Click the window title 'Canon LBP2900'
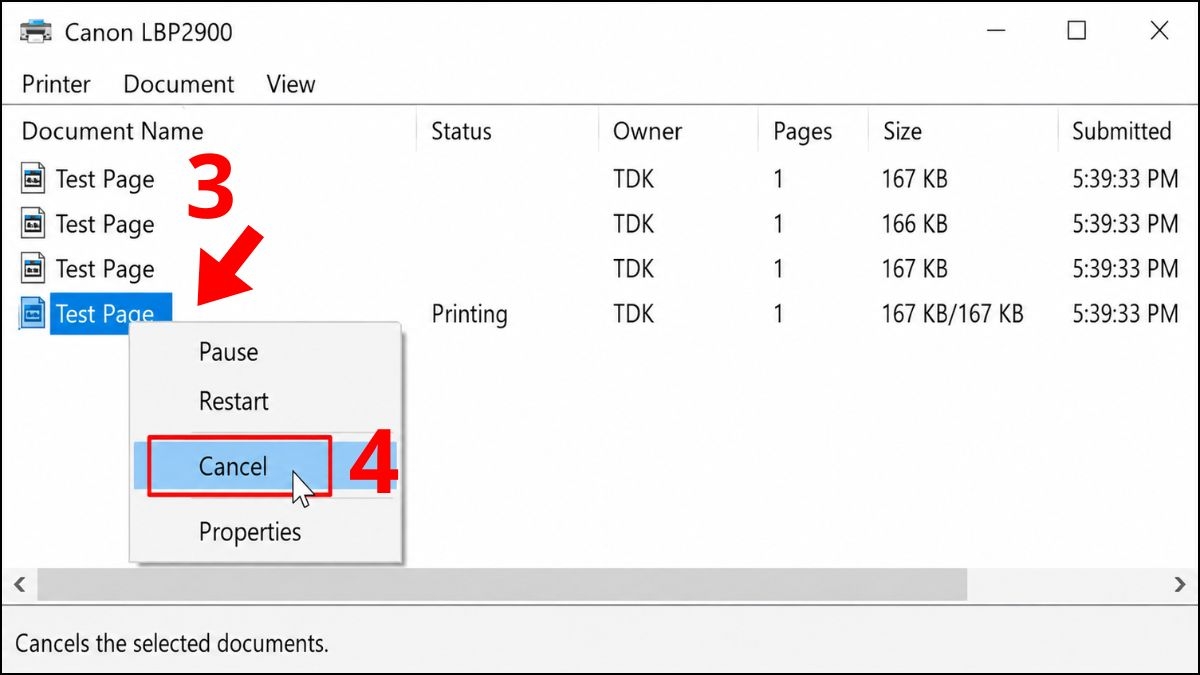The image size is (1200, 675). tap(148, 32)
